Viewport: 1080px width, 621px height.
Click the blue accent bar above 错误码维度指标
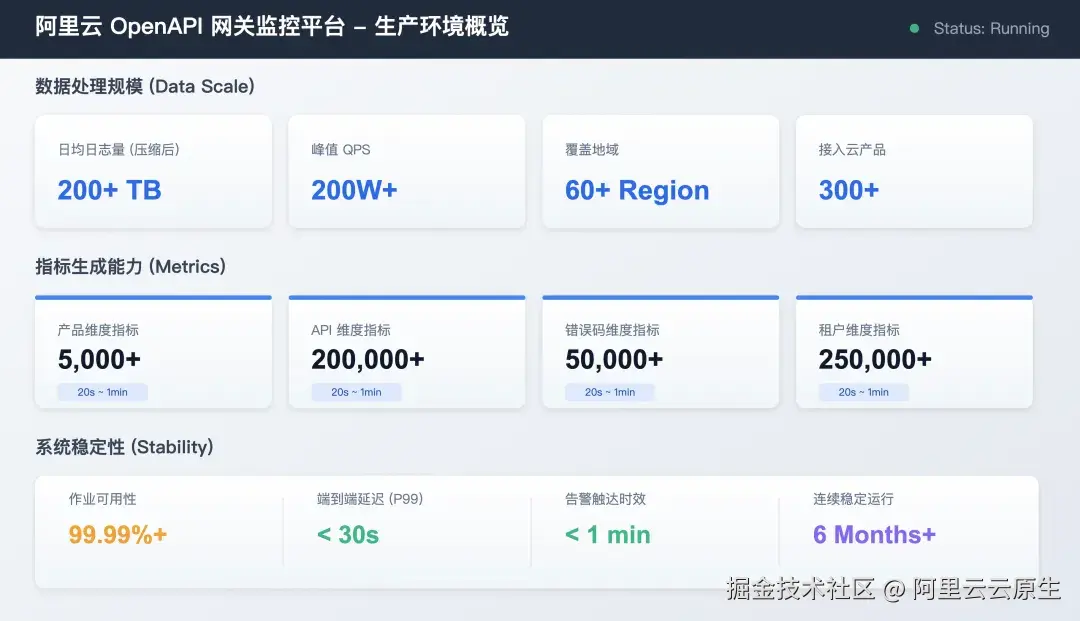(660, 297)
